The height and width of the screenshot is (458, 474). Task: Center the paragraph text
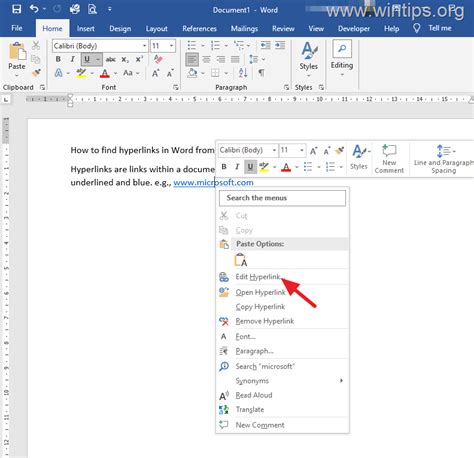coord(206,60)
